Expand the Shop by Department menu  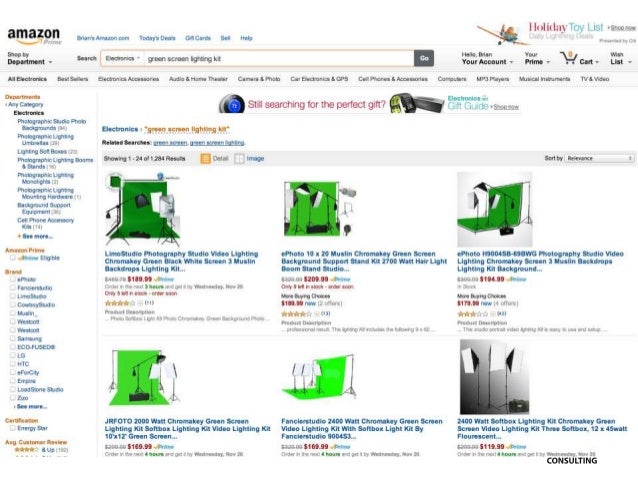pos(30,58)
